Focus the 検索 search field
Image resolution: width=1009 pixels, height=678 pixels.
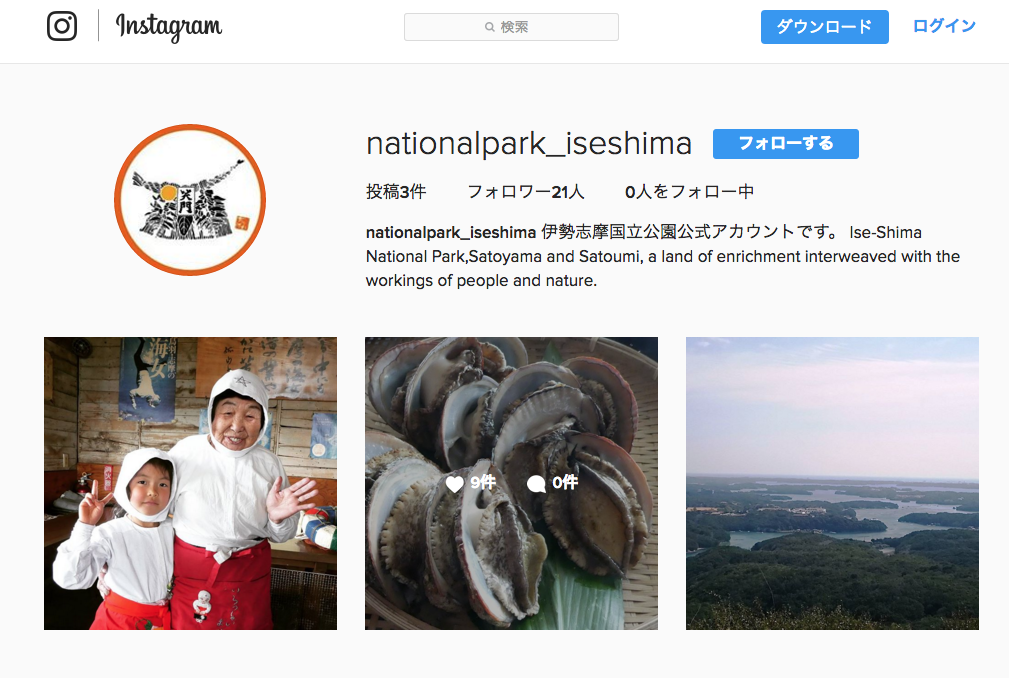click(x=512, y=27)
